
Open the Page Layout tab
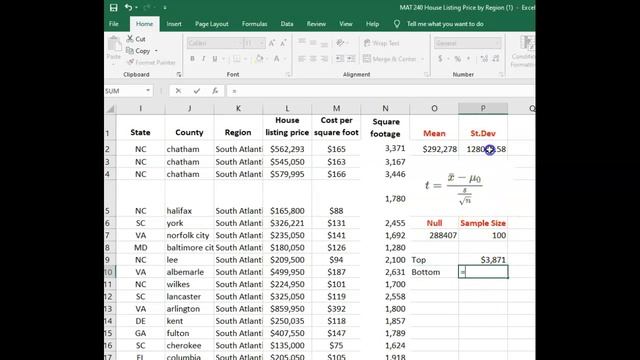click(211, 24)
